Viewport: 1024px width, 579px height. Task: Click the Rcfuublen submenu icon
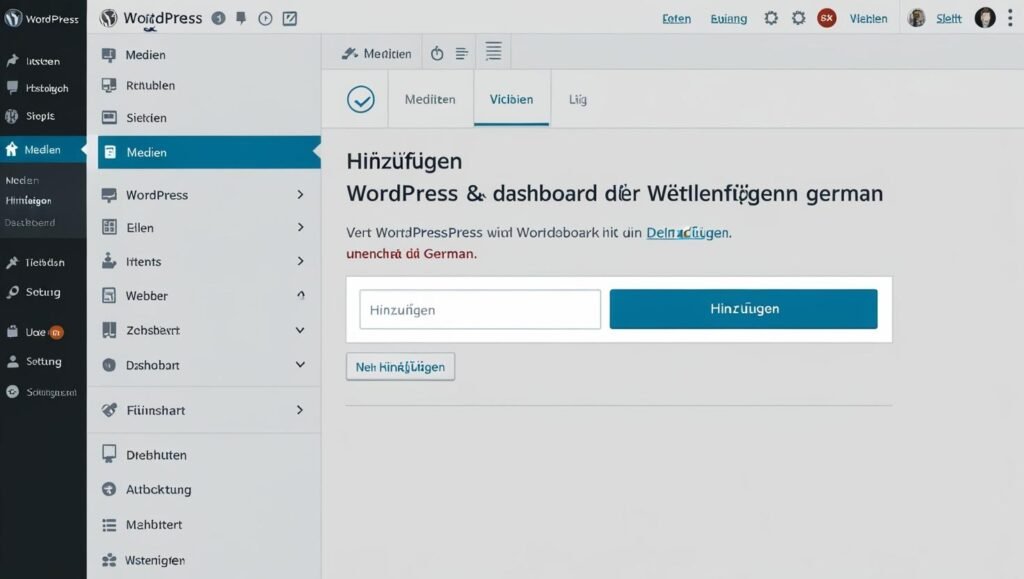(x=109, y=85)
